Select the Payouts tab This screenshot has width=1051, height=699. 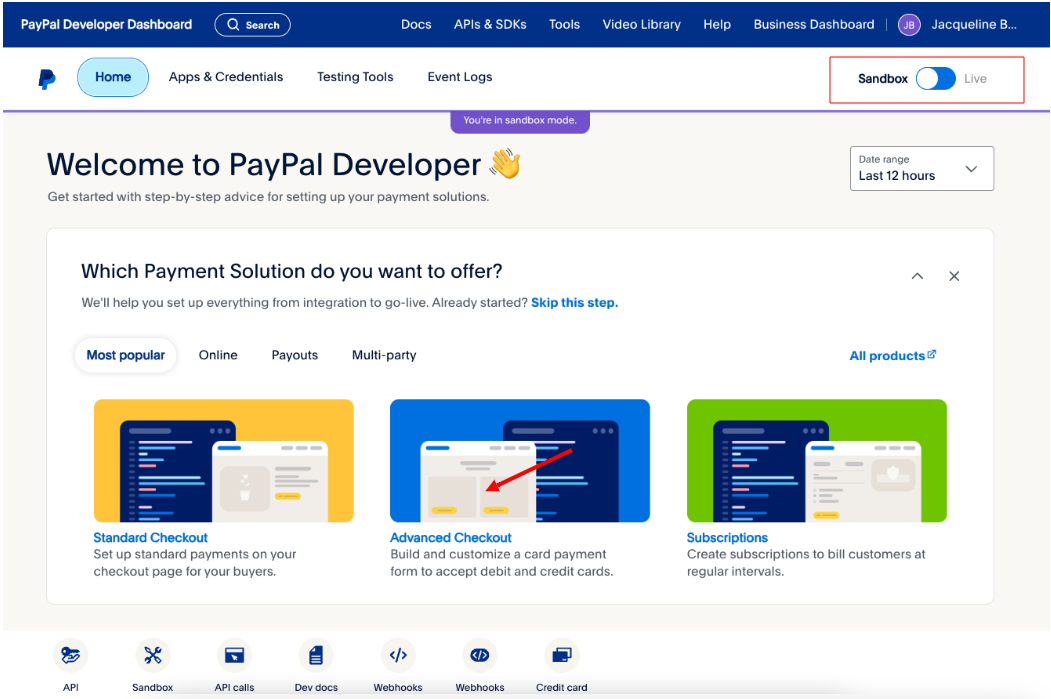click(295, 355)
